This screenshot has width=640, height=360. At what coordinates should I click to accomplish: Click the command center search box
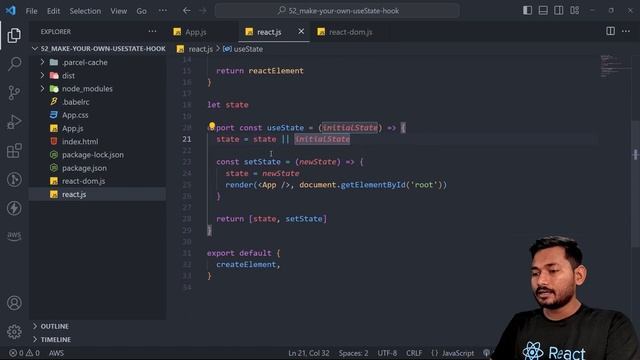coord(337,11)
